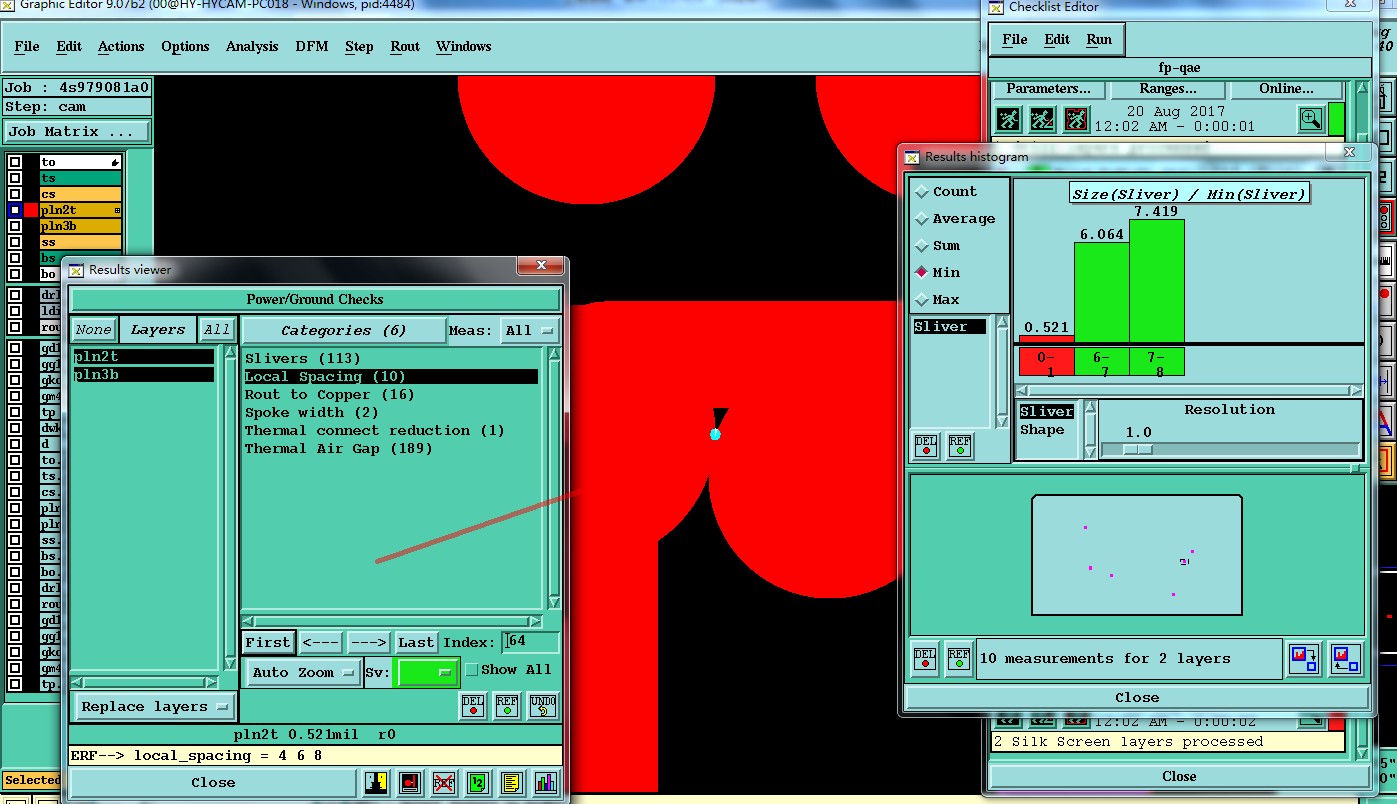The width and height of the screenshot is (1397, 804).
Task: Click the first running man icon in Checklist Editor
Action: [x=1009, y=120]
